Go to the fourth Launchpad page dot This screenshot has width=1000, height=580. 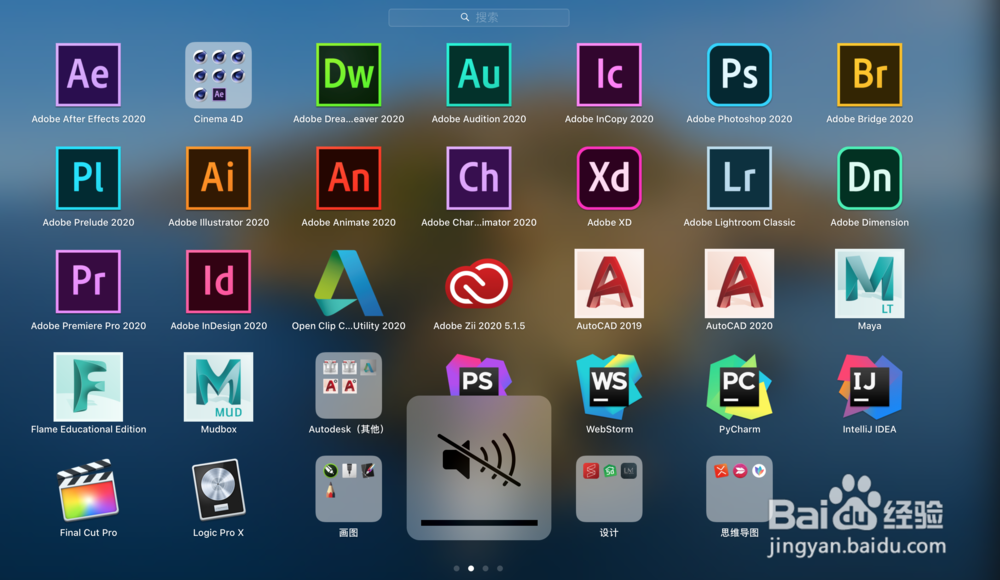pyautogui.click(x=500, y=568)
